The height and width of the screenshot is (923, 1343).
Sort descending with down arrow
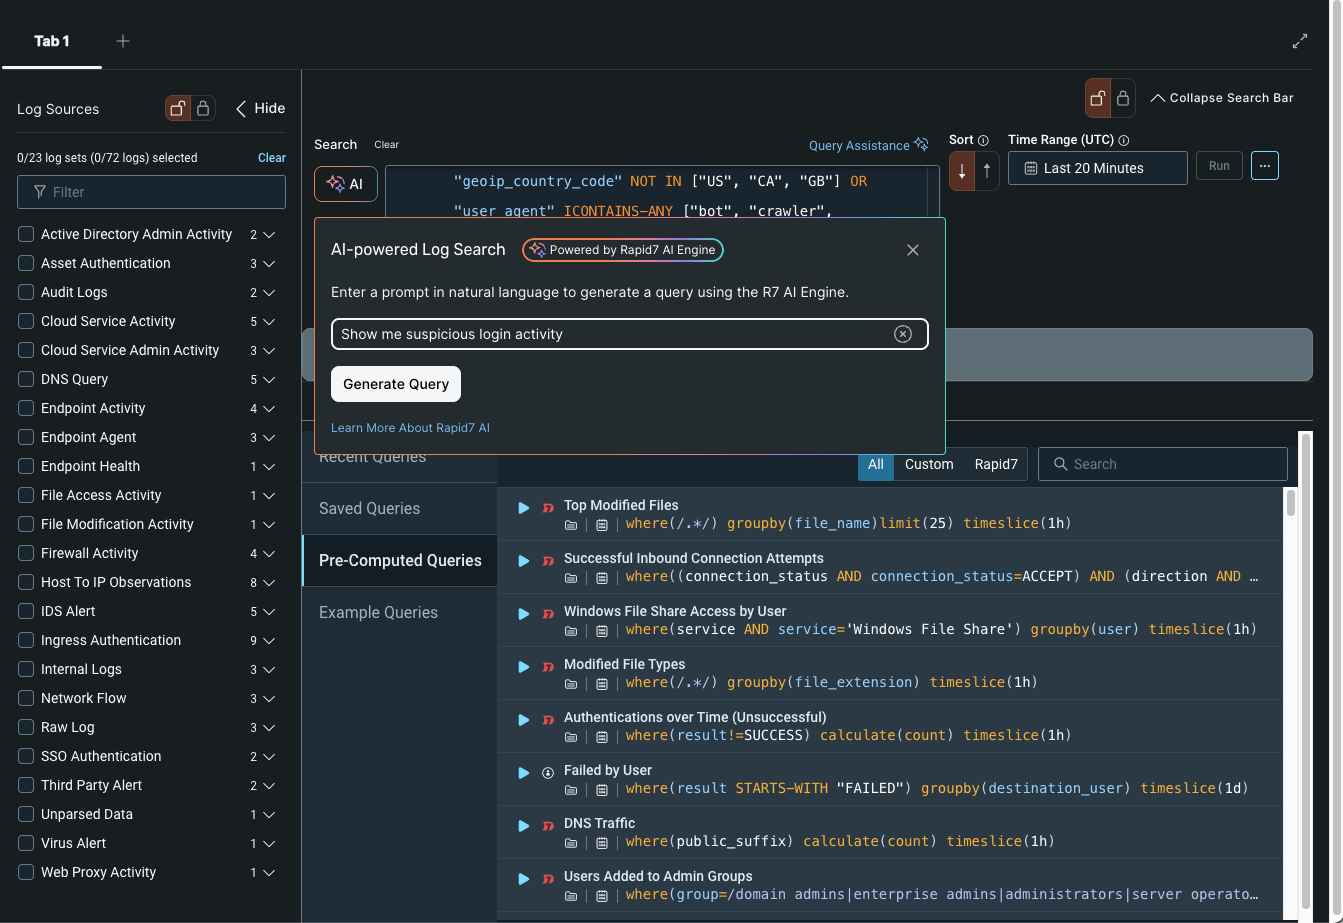tap(962, 171)
